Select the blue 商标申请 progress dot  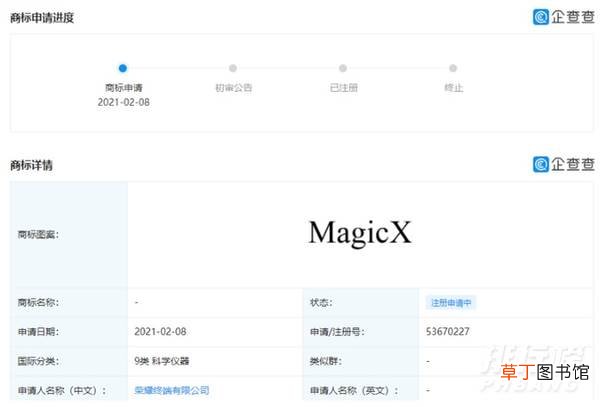pyautogui.click(x=123, y=68)
